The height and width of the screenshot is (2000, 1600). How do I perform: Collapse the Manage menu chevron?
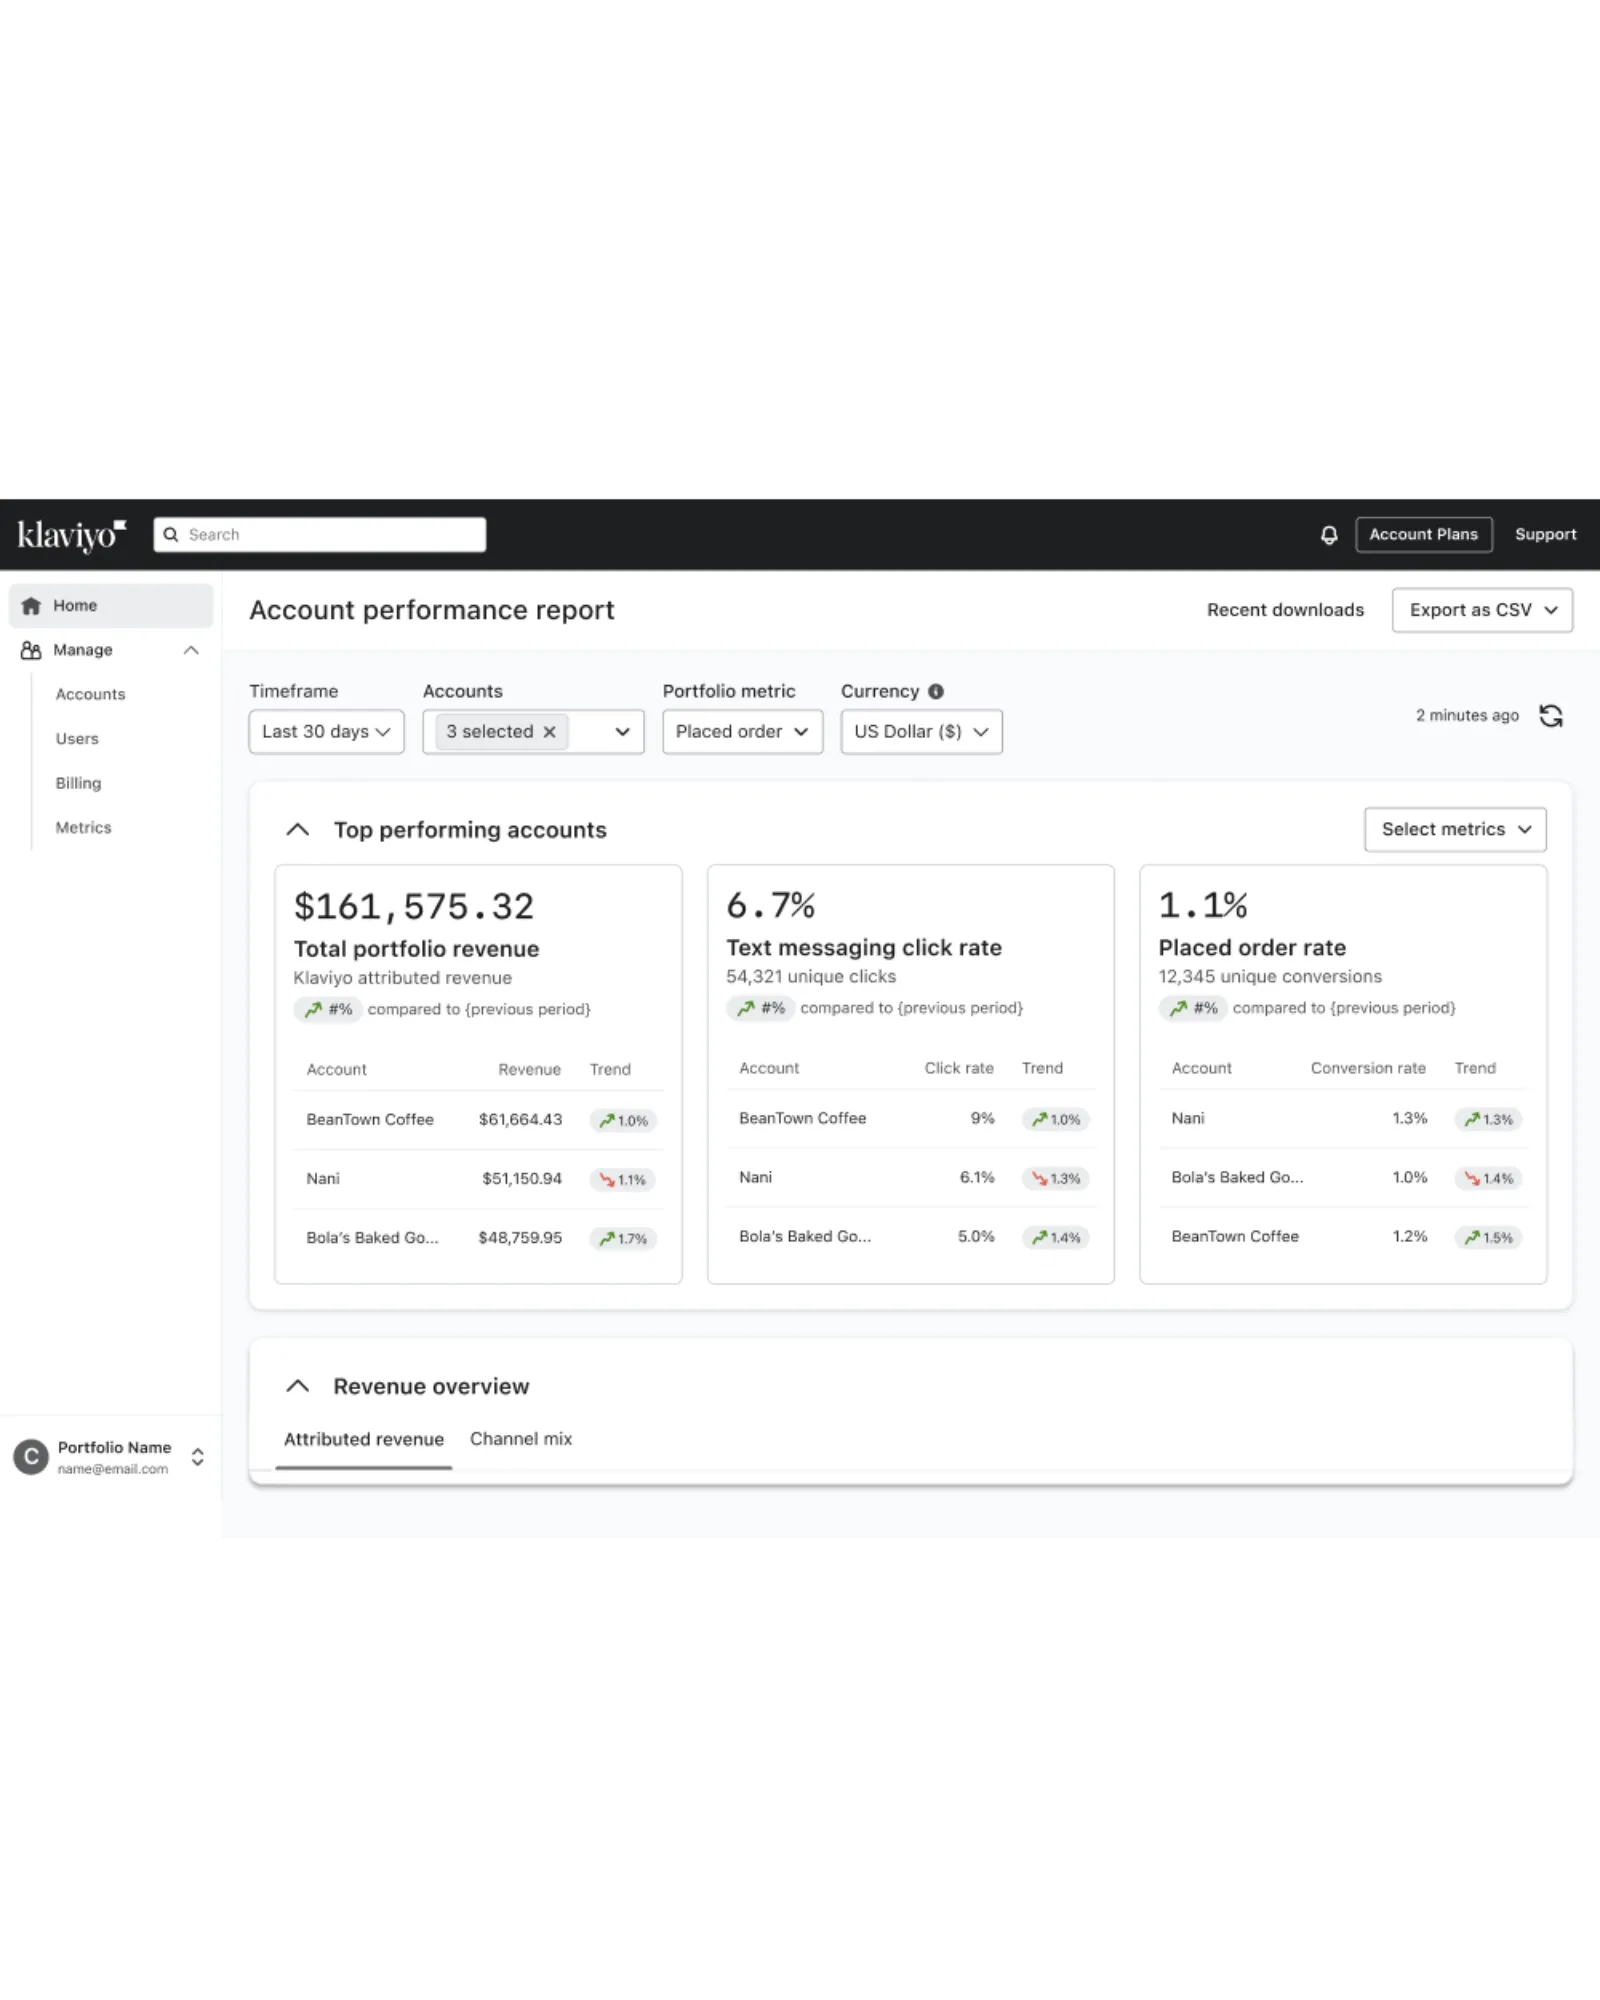click(x=191, y=650)
